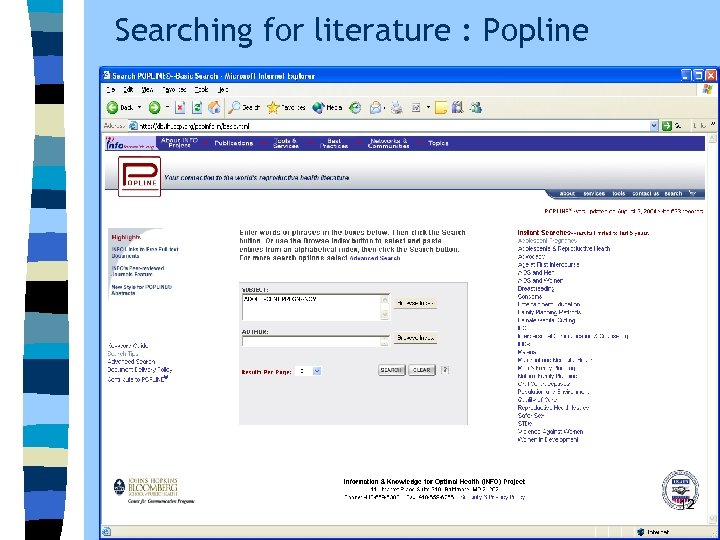Click the green Forward arrow button
Image resolution: width=720 pixels, height=540 pixels.
[x=154, y=107]
